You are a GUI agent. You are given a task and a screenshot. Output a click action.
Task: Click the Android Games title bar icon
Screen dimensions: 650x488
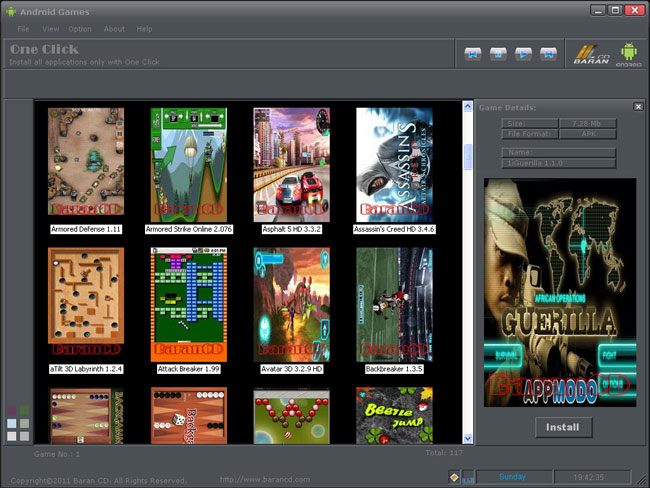(x=11, y=12)
